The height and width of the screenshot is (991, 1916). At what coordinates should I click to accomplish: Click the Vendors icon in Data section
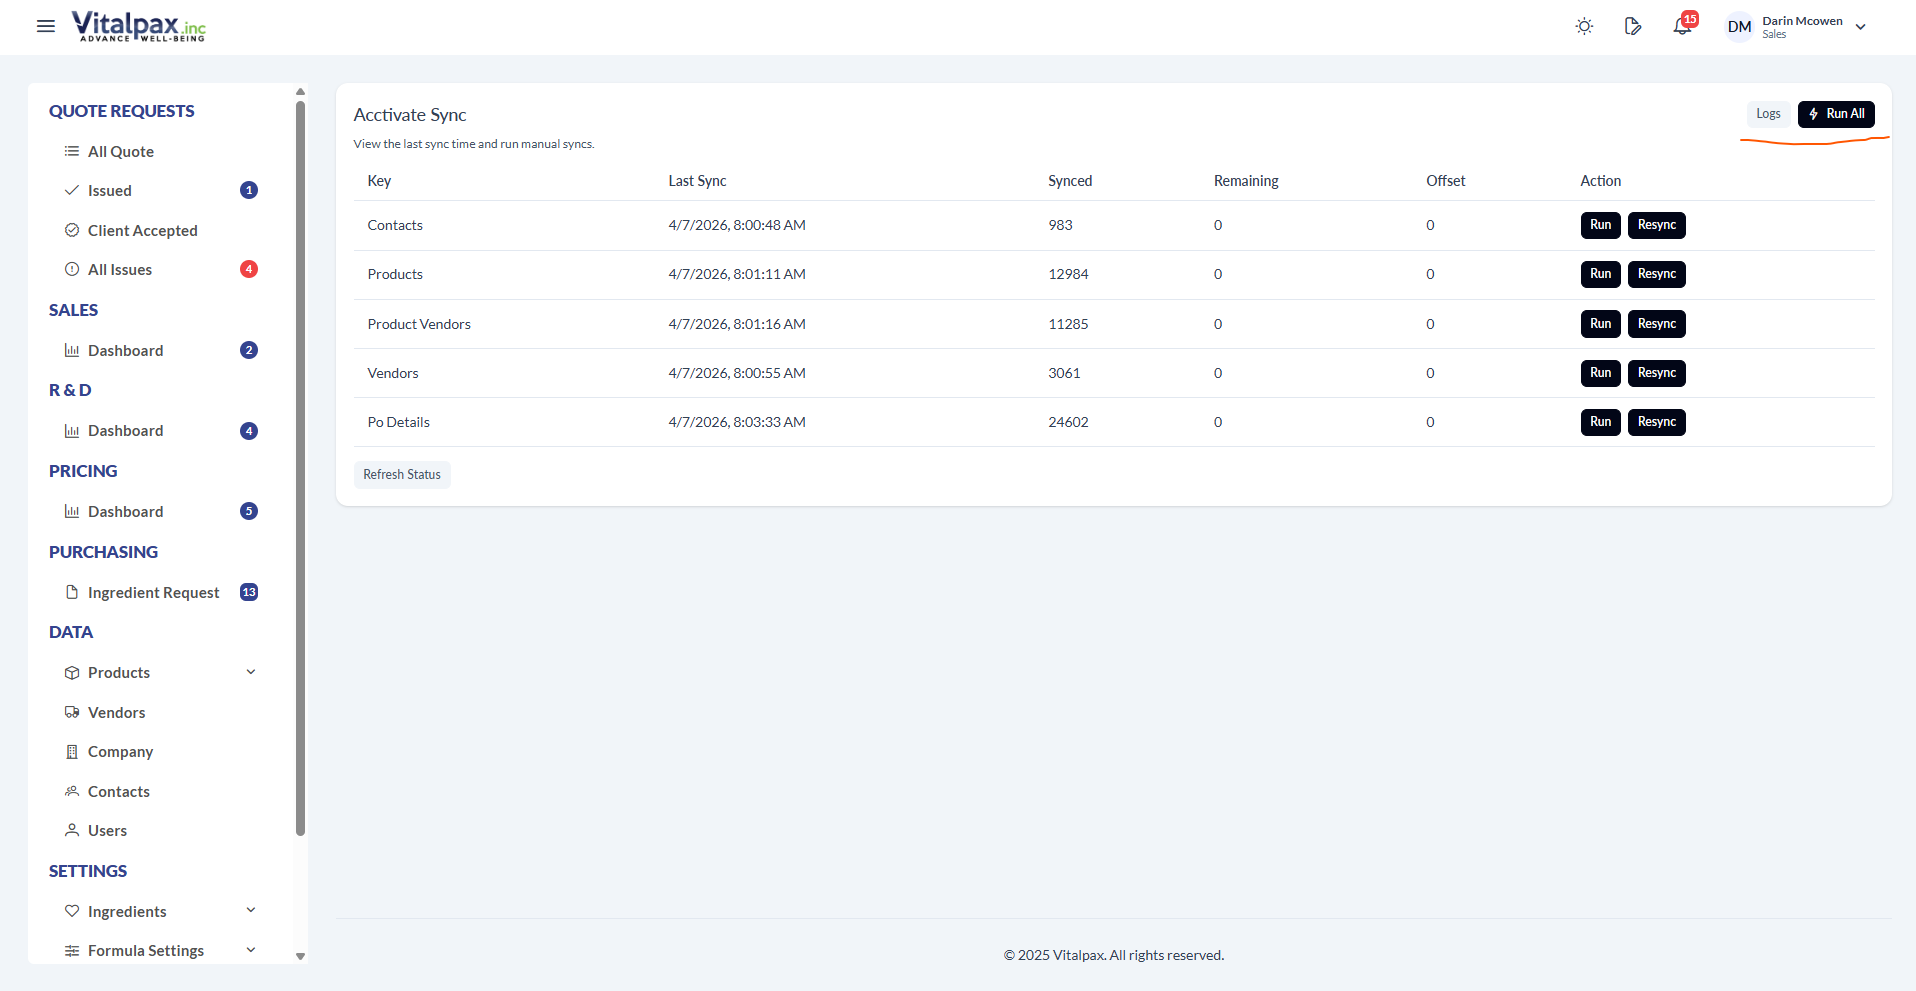71,712
